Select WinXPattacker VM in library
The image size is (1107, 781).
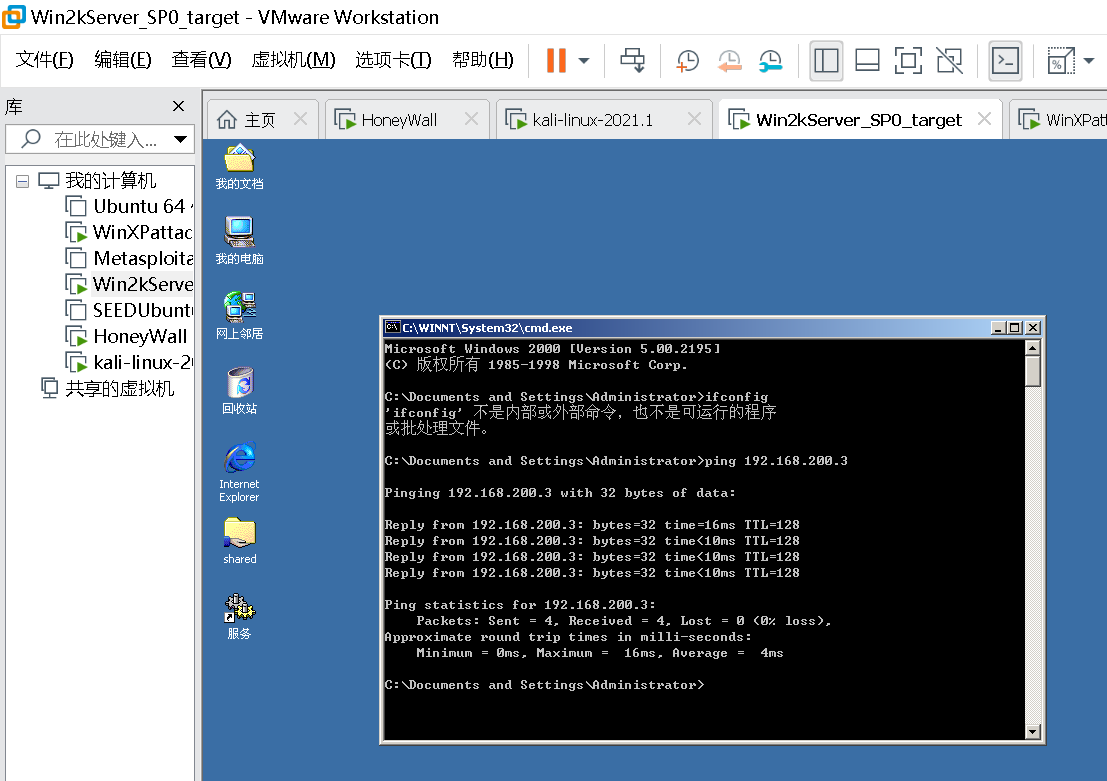[x=129, y=232]
